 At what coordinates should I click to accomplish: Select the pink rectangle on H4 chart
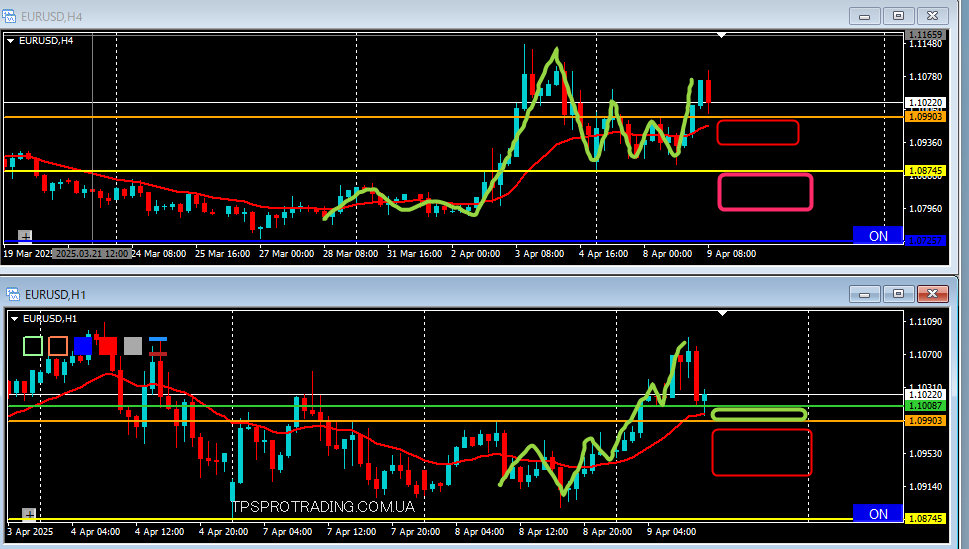[765, 192]
